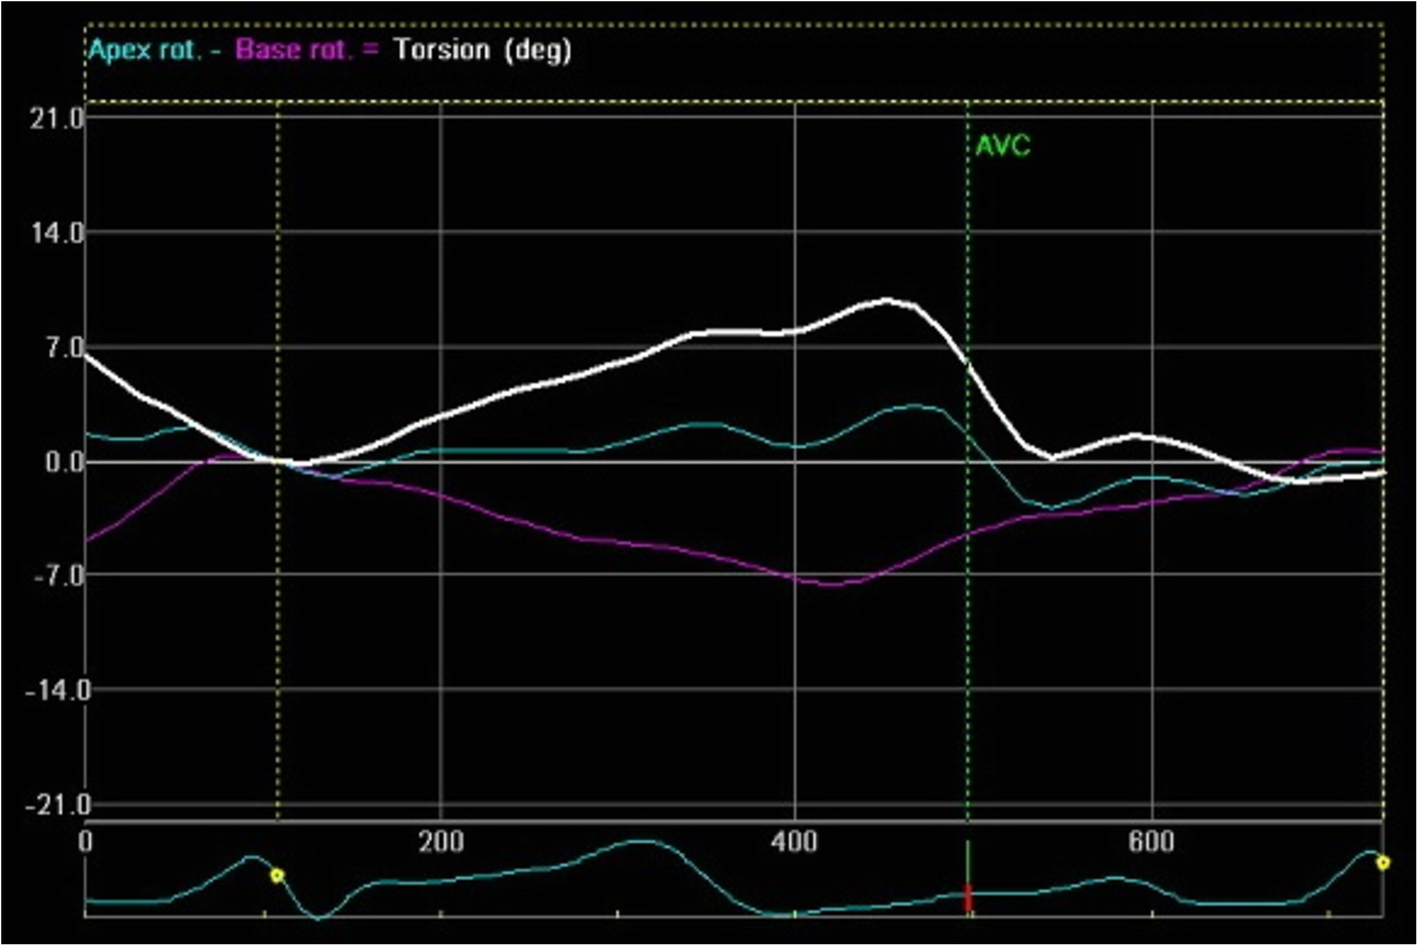The image size is (1418, 946).
Task: Click the red AVC tick on ECG trace
Action: pyautogui.click(x=968, y=897)
